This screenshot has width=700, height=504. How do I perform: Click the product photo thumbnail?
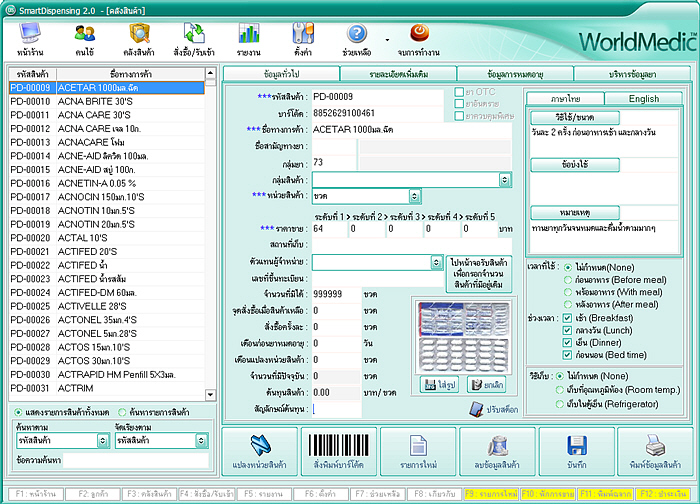tap(464, 337)
